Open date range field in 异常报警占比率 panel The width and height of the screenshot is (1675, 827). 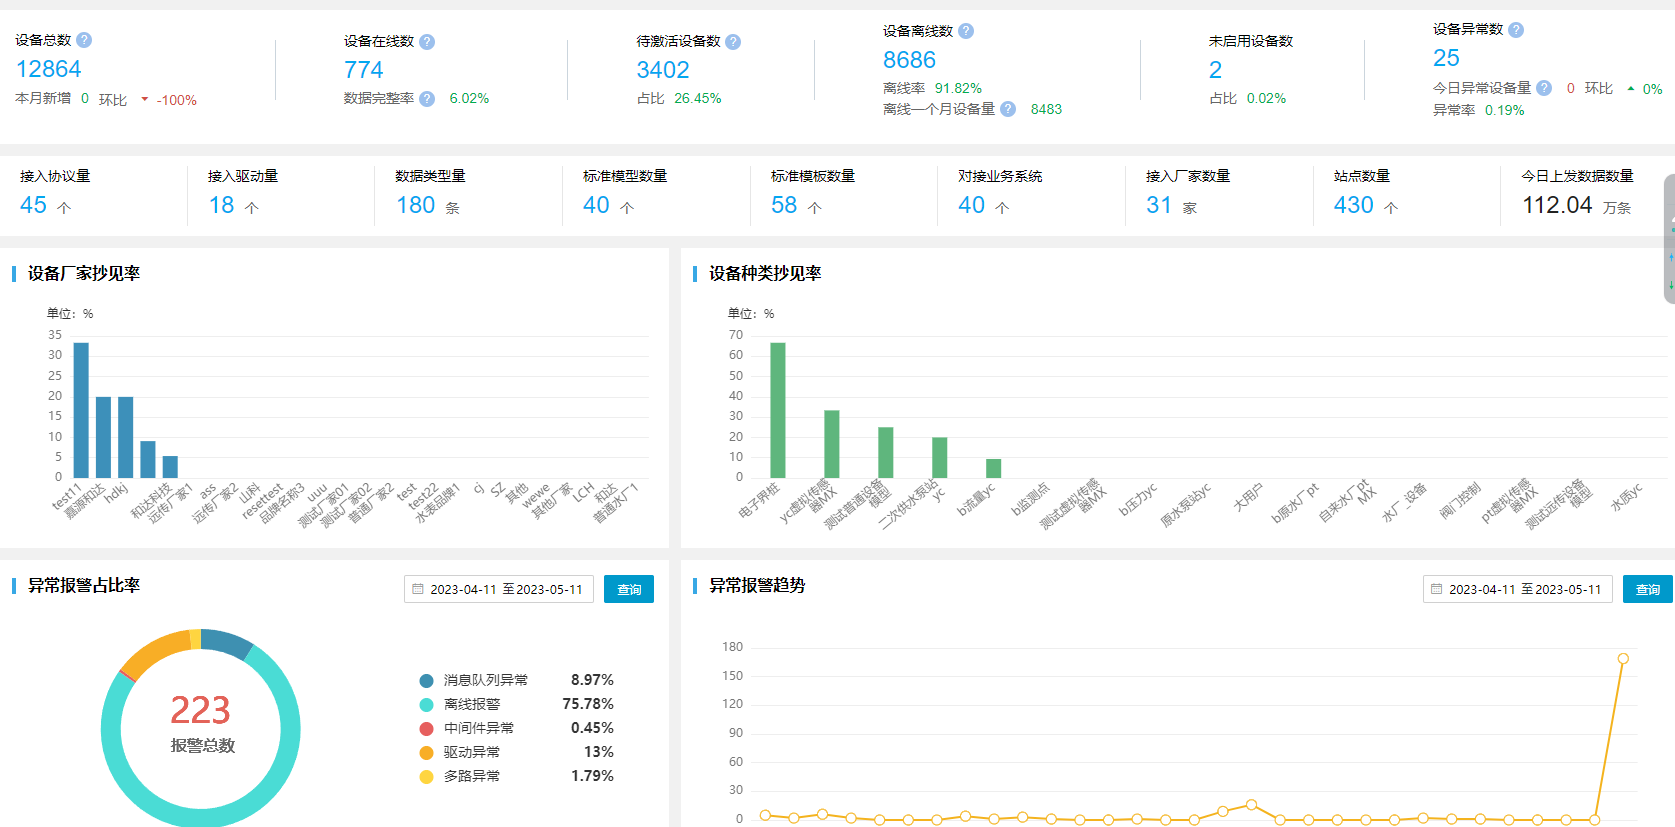point(499,589)
